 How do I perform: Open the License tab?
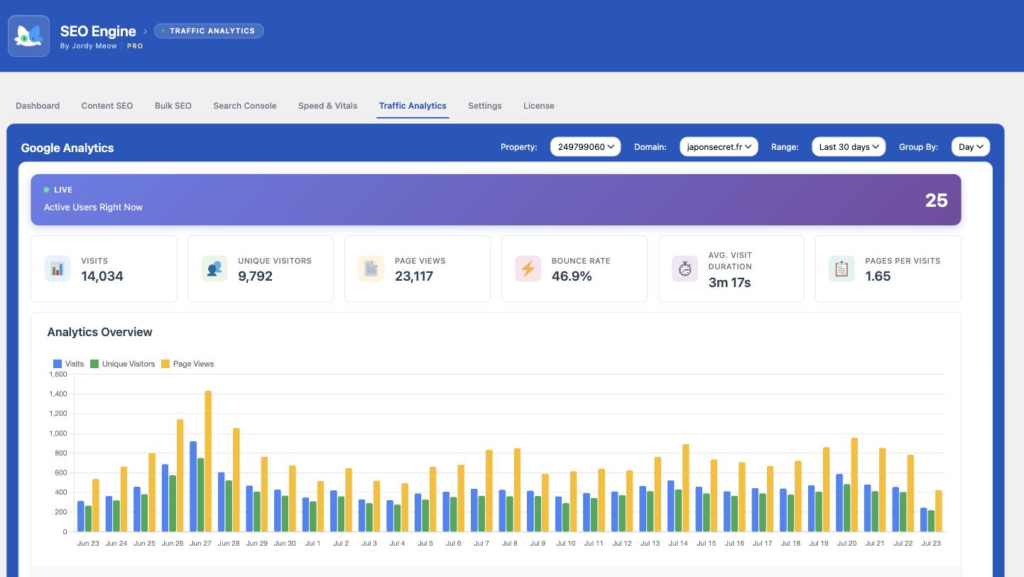coord(539,106)
